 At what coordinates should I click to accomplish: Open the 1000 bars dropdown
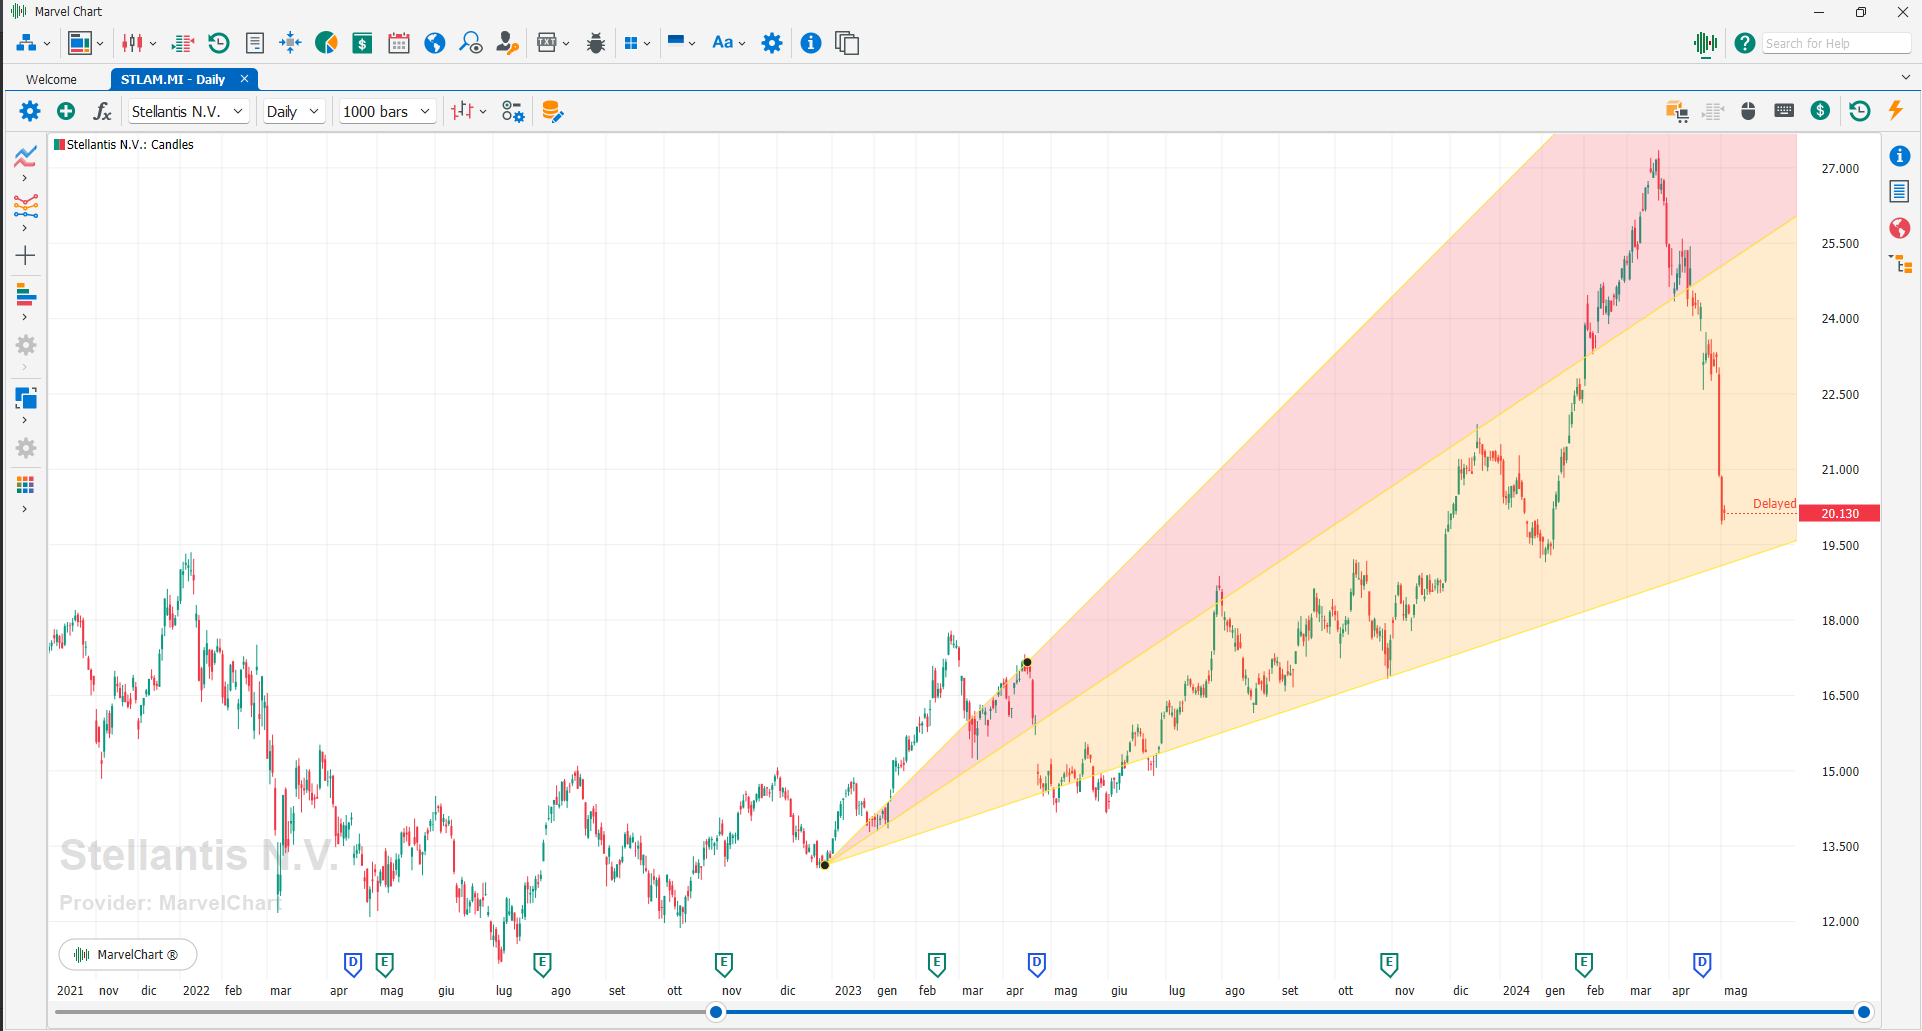[387, 111]
